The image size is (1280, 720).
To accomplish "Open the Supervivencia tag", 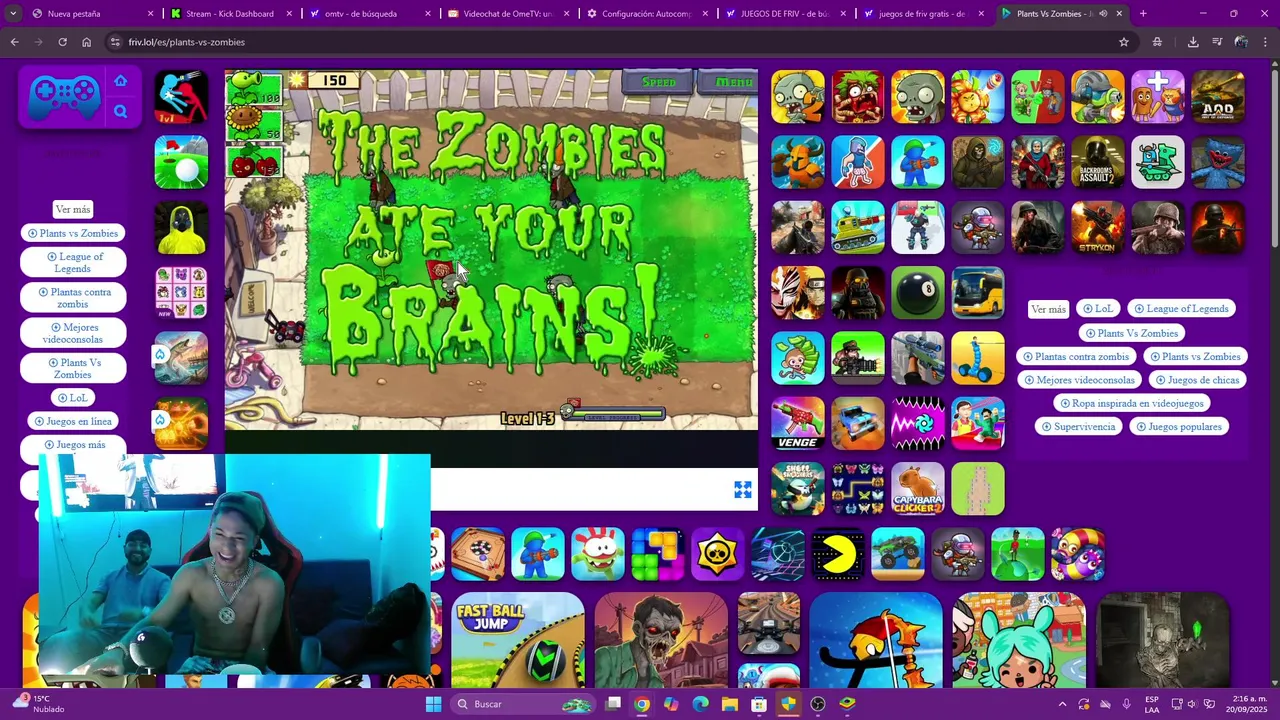I will pyautogui.click(x=1078, y=427).
